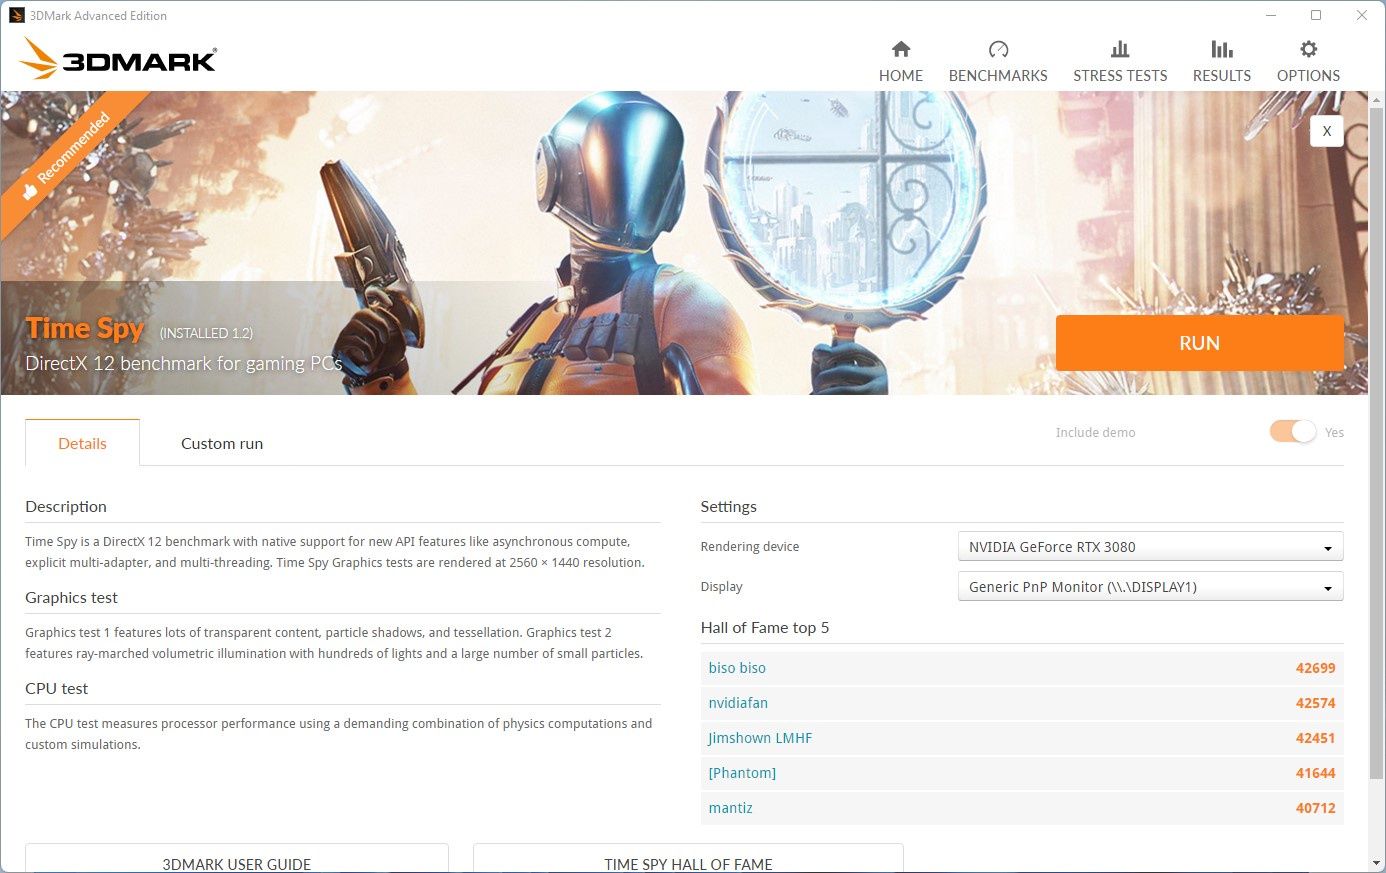Image resolution: width=1386 pixels, height=873 pixels.
Task: Maximize the 3DMark window
Action: [1316, 15]
